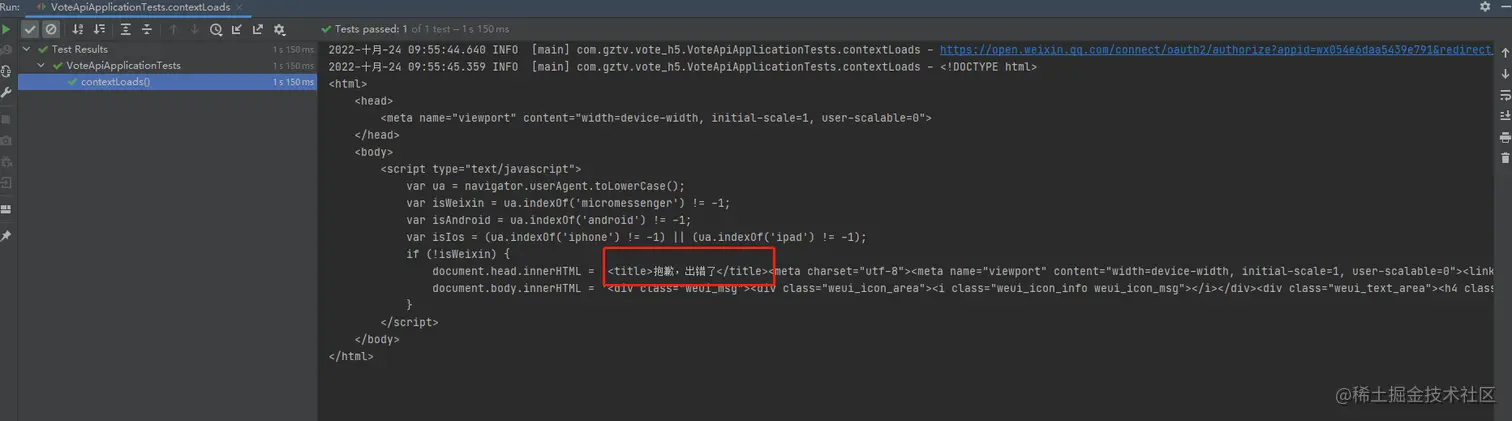Viewport: 1512px width, 421px height.
Task: Open test history clock icon
Action: pos(216,29)
